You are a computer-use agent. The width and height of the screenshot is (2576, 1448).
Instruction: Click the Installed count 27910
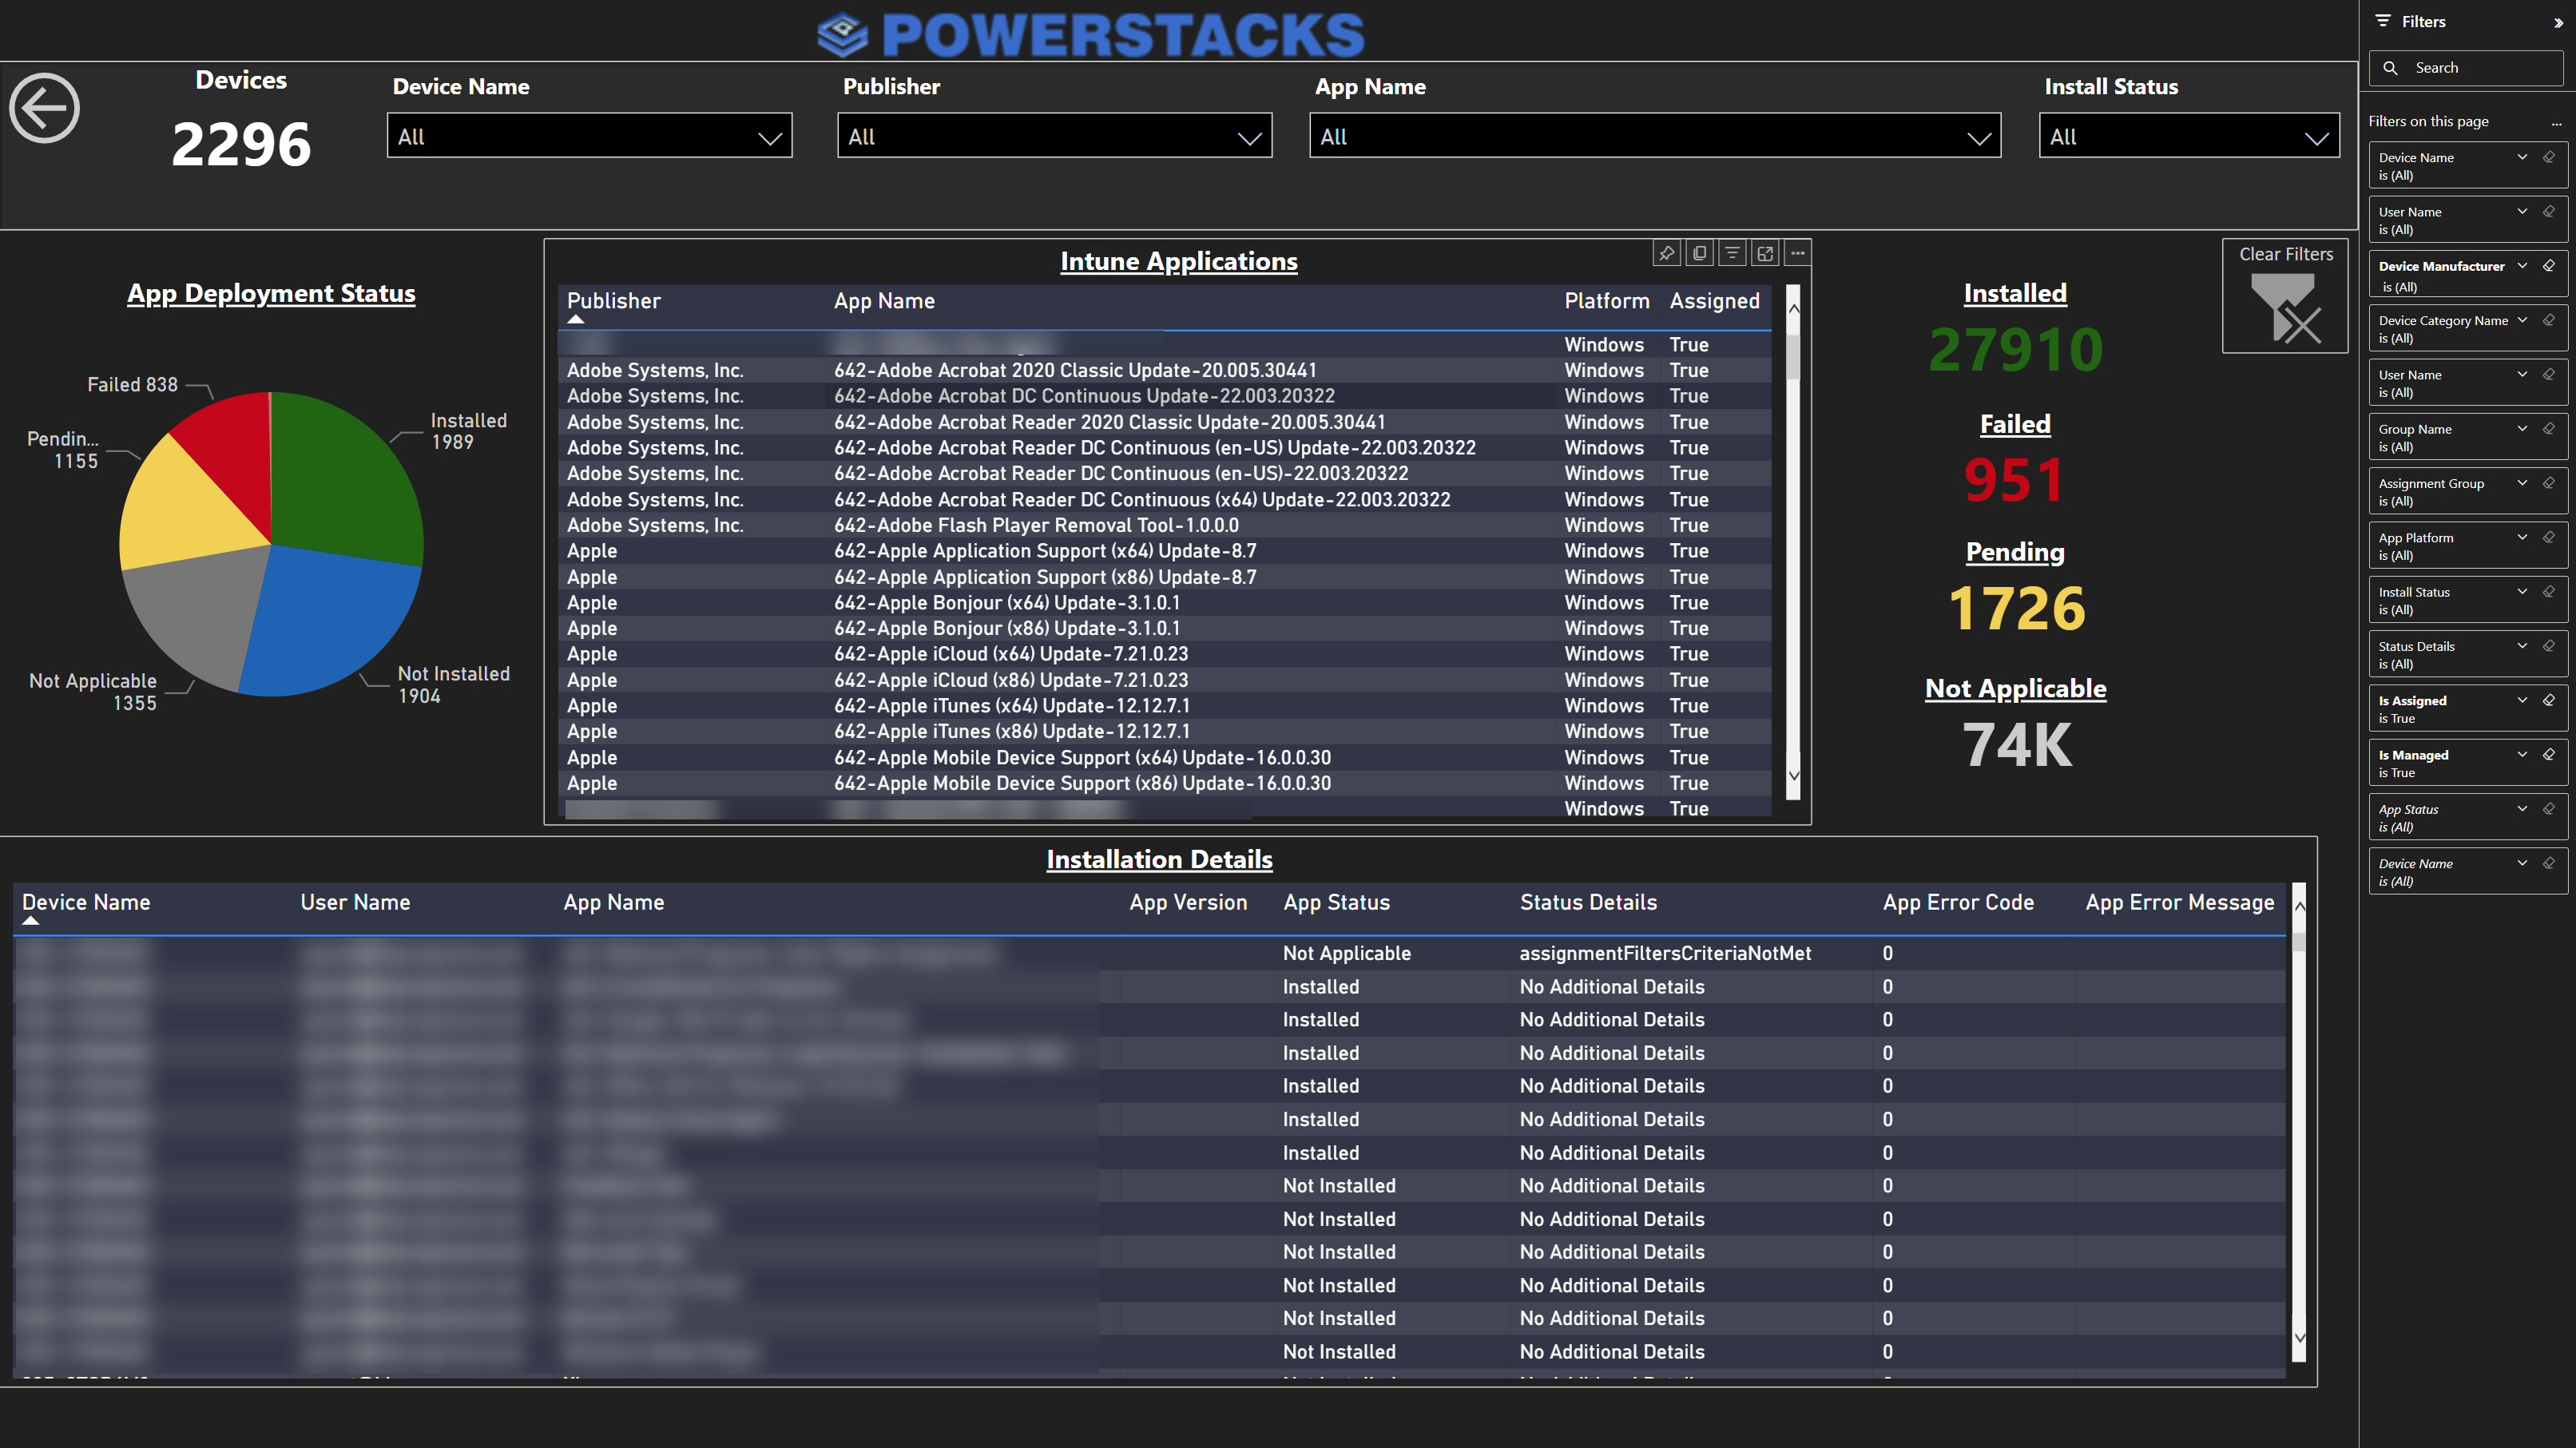[2015, 350]
